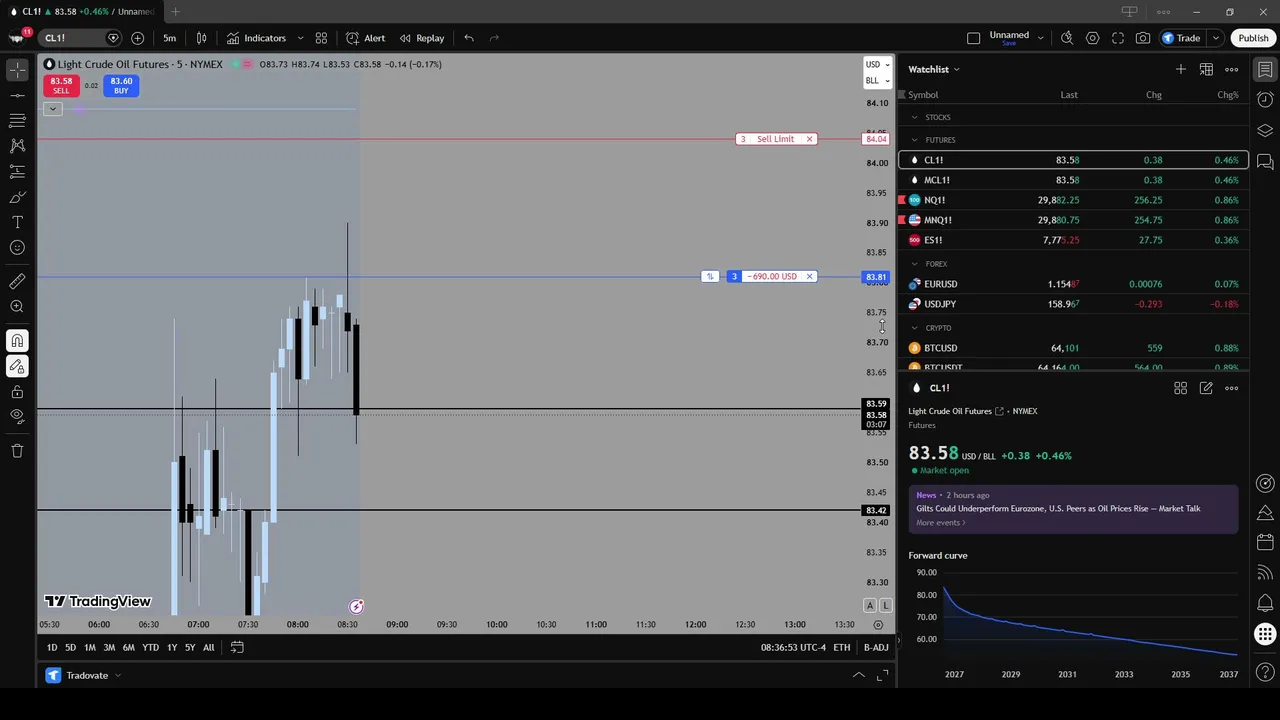Open the layout grid templates icon
Screen dimensions: 1280x720
coord(321,38)
